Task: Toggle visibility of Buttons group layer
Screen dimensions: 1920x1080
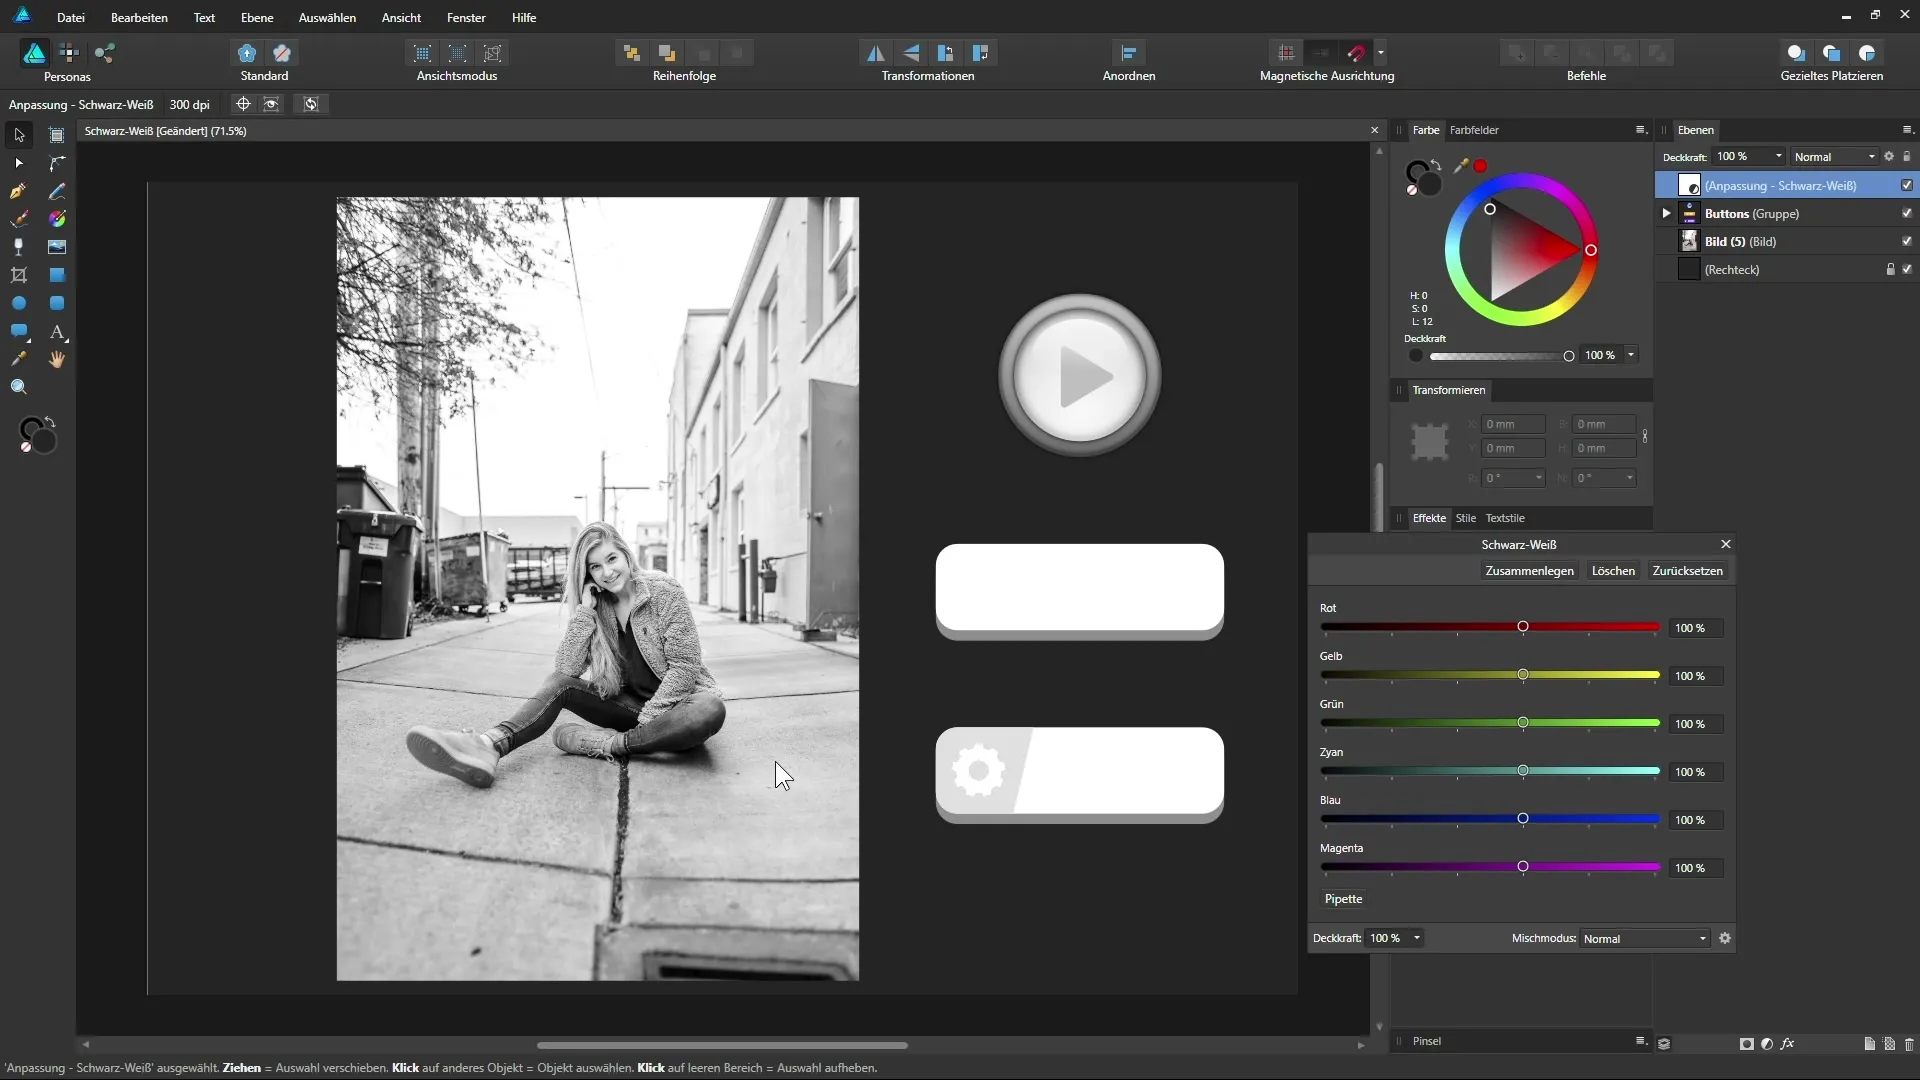Action: pos(1907,213)
